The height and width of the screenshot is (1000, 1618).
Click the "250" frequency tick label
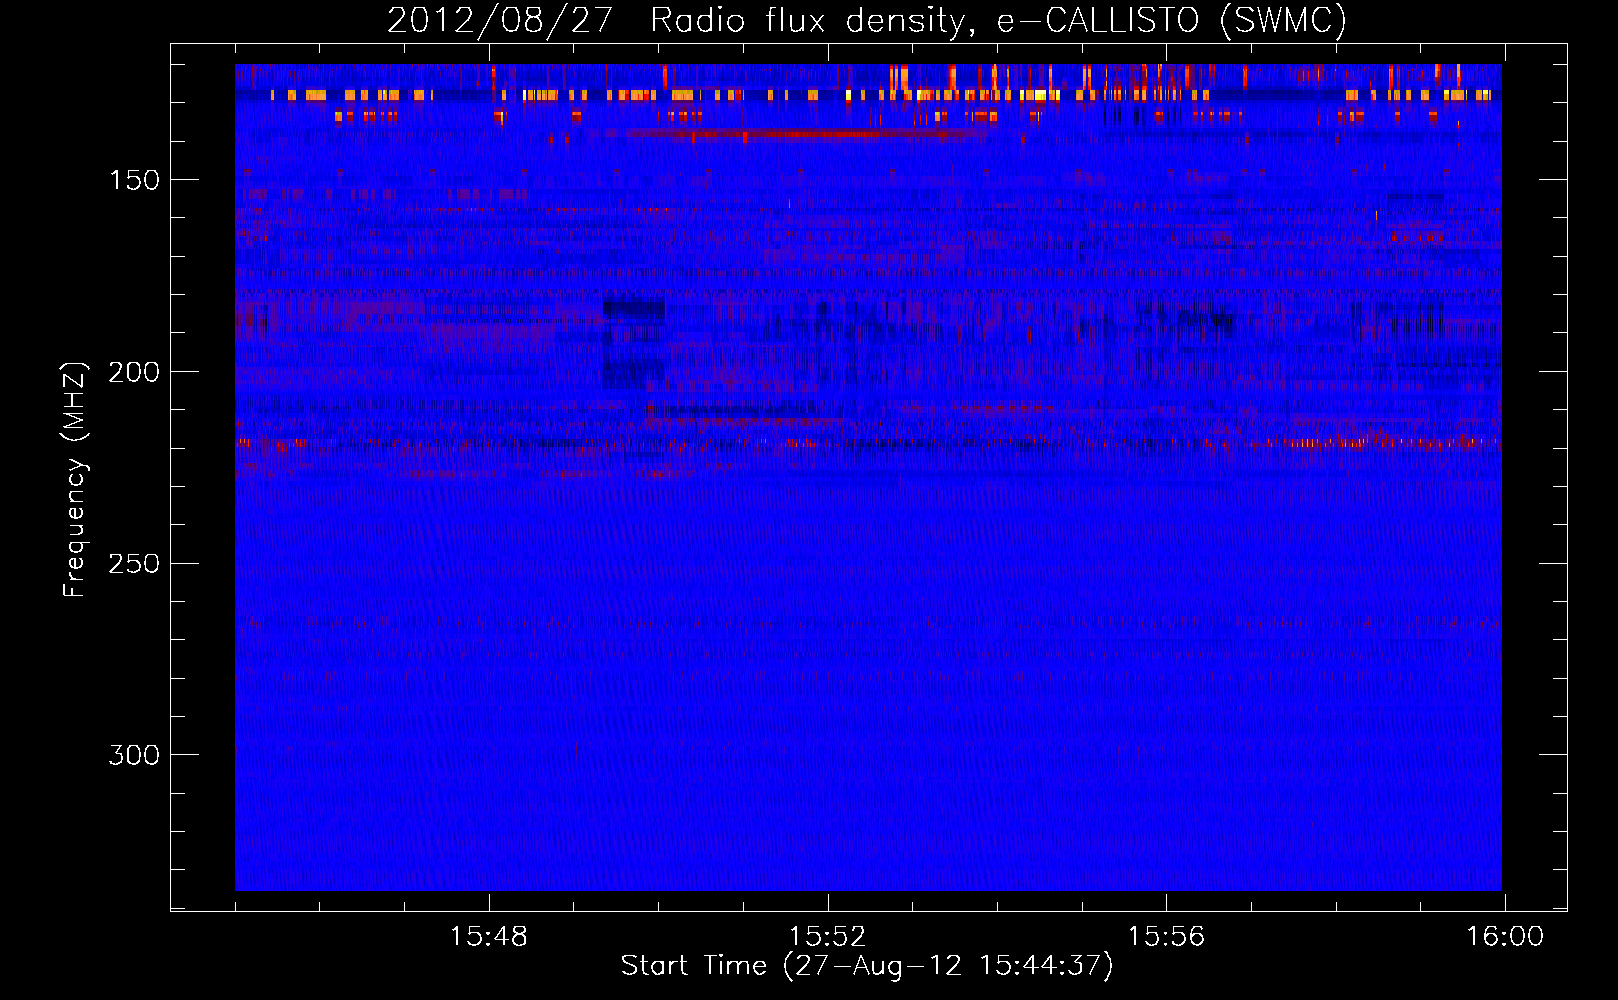coord(134,564)
